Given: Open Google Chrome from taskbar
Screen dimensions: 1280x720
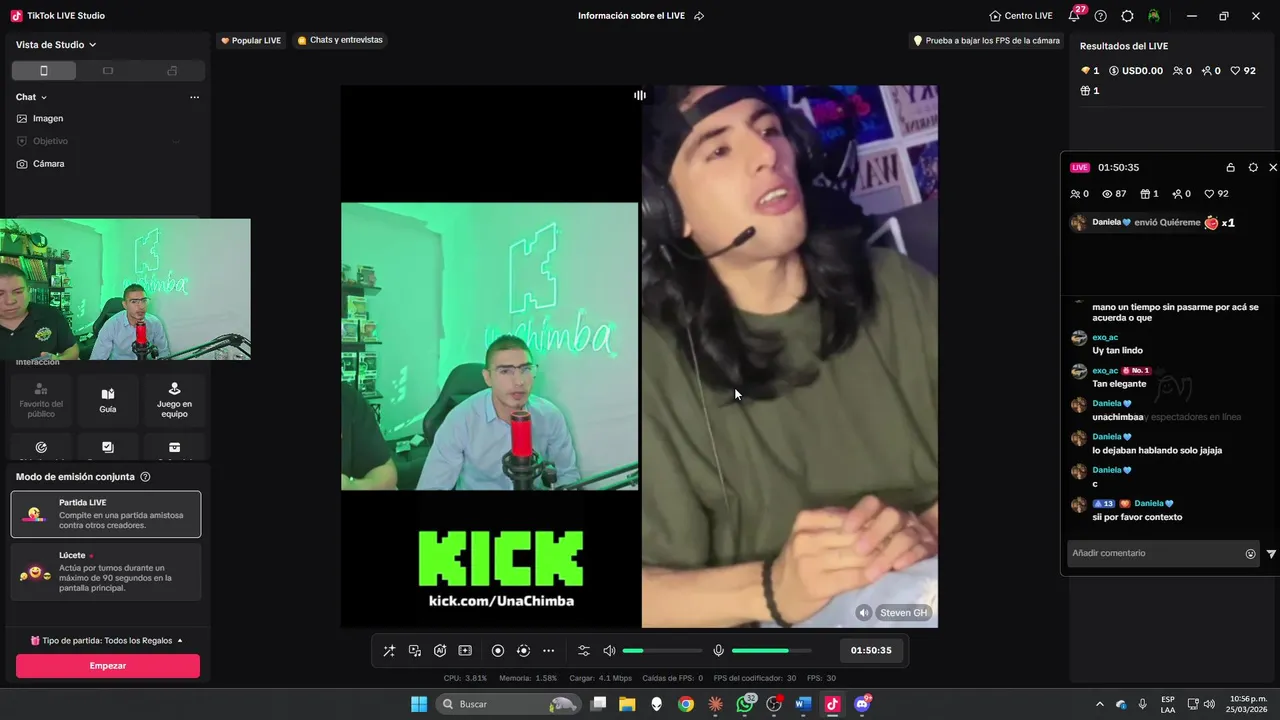Looking at the screenshot, I should click(x=686, y=704).
